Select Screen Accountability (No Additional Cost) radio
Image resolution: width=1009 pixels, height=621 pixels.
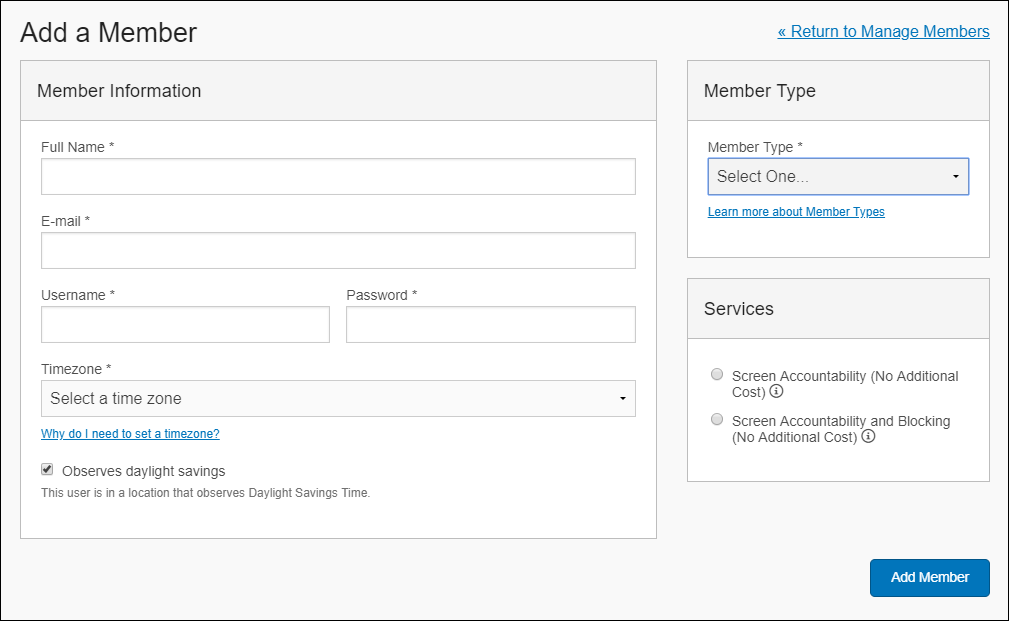(x=717, y=375)
